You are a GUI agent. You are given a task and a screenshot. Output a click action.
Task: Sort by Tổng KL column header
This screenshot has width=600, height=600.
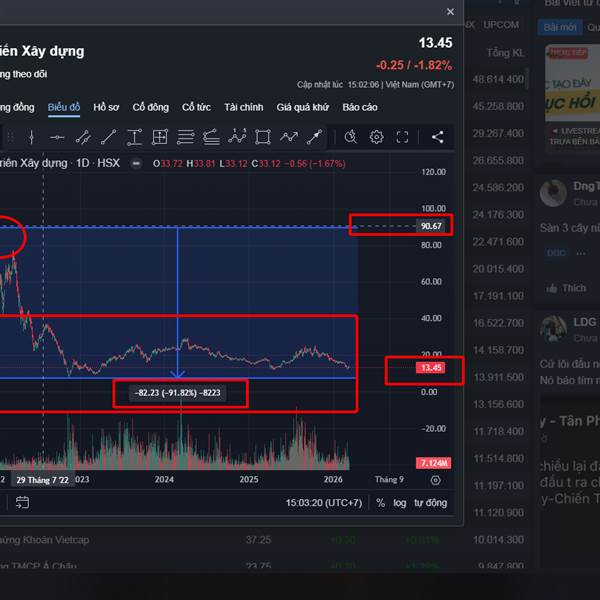coord(505,52)
